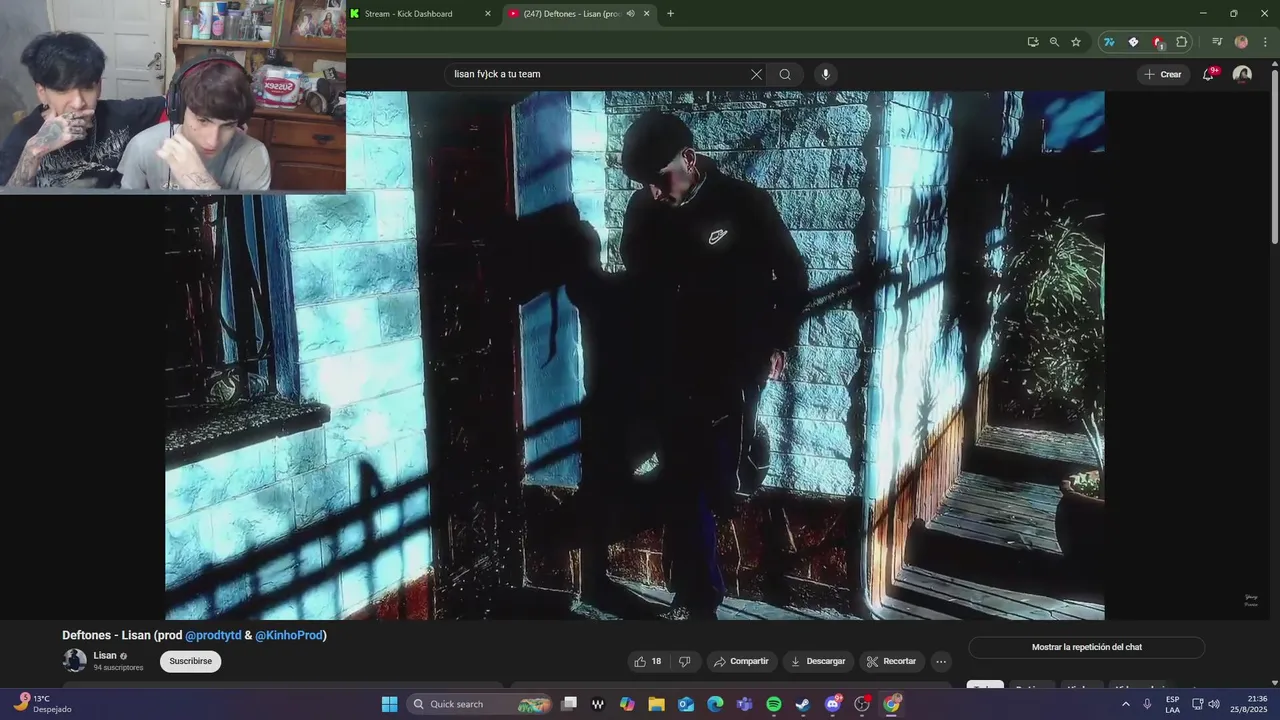Open the red extension with badge
Screen dimensions: 1280x720
[x=1158, y=42]
